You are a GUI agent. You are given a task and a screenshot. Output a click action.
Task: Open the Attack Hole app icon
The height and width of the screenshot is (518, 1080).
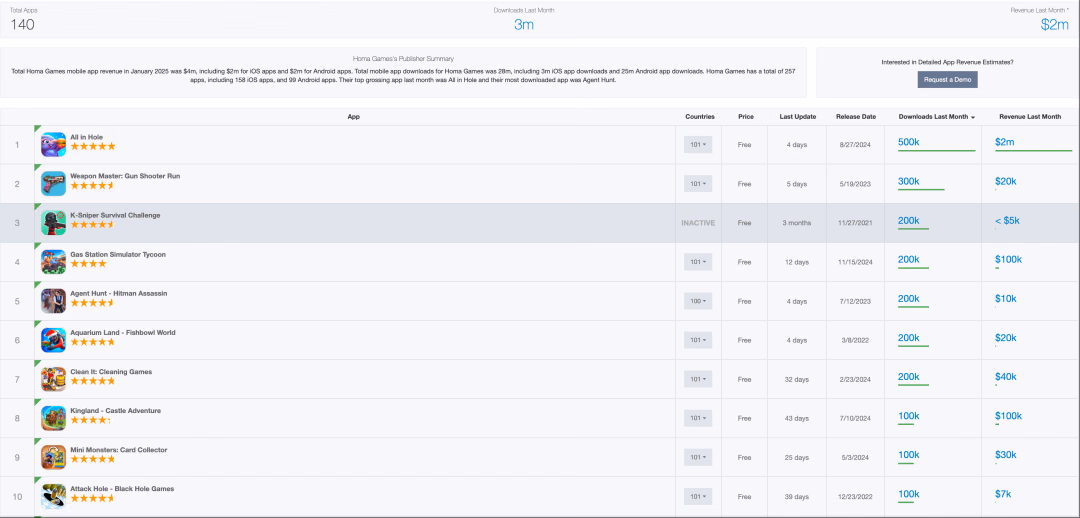click(x=54, y=497)
